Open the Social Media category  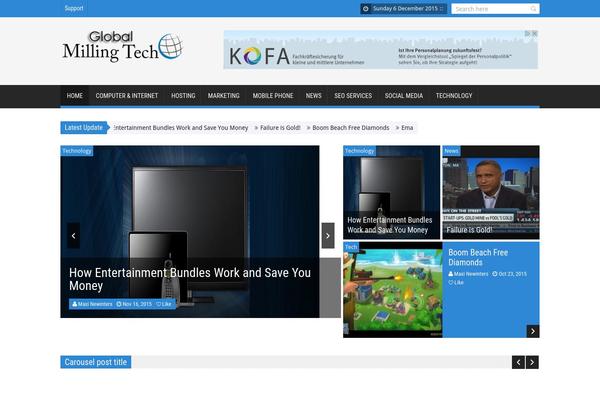click(x=404, y=96)
